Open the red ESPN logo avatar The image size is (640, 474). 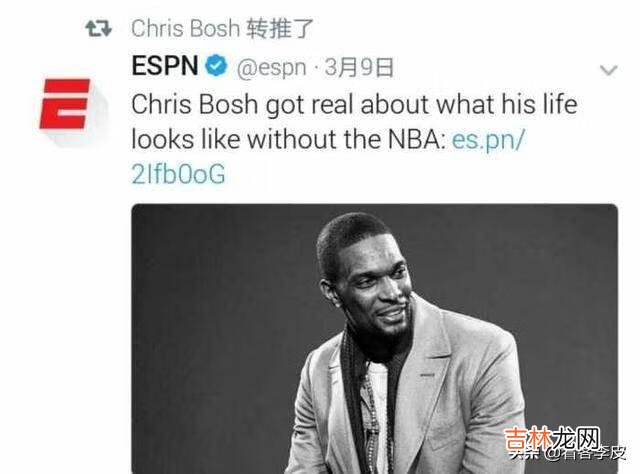tap(64, 104)
